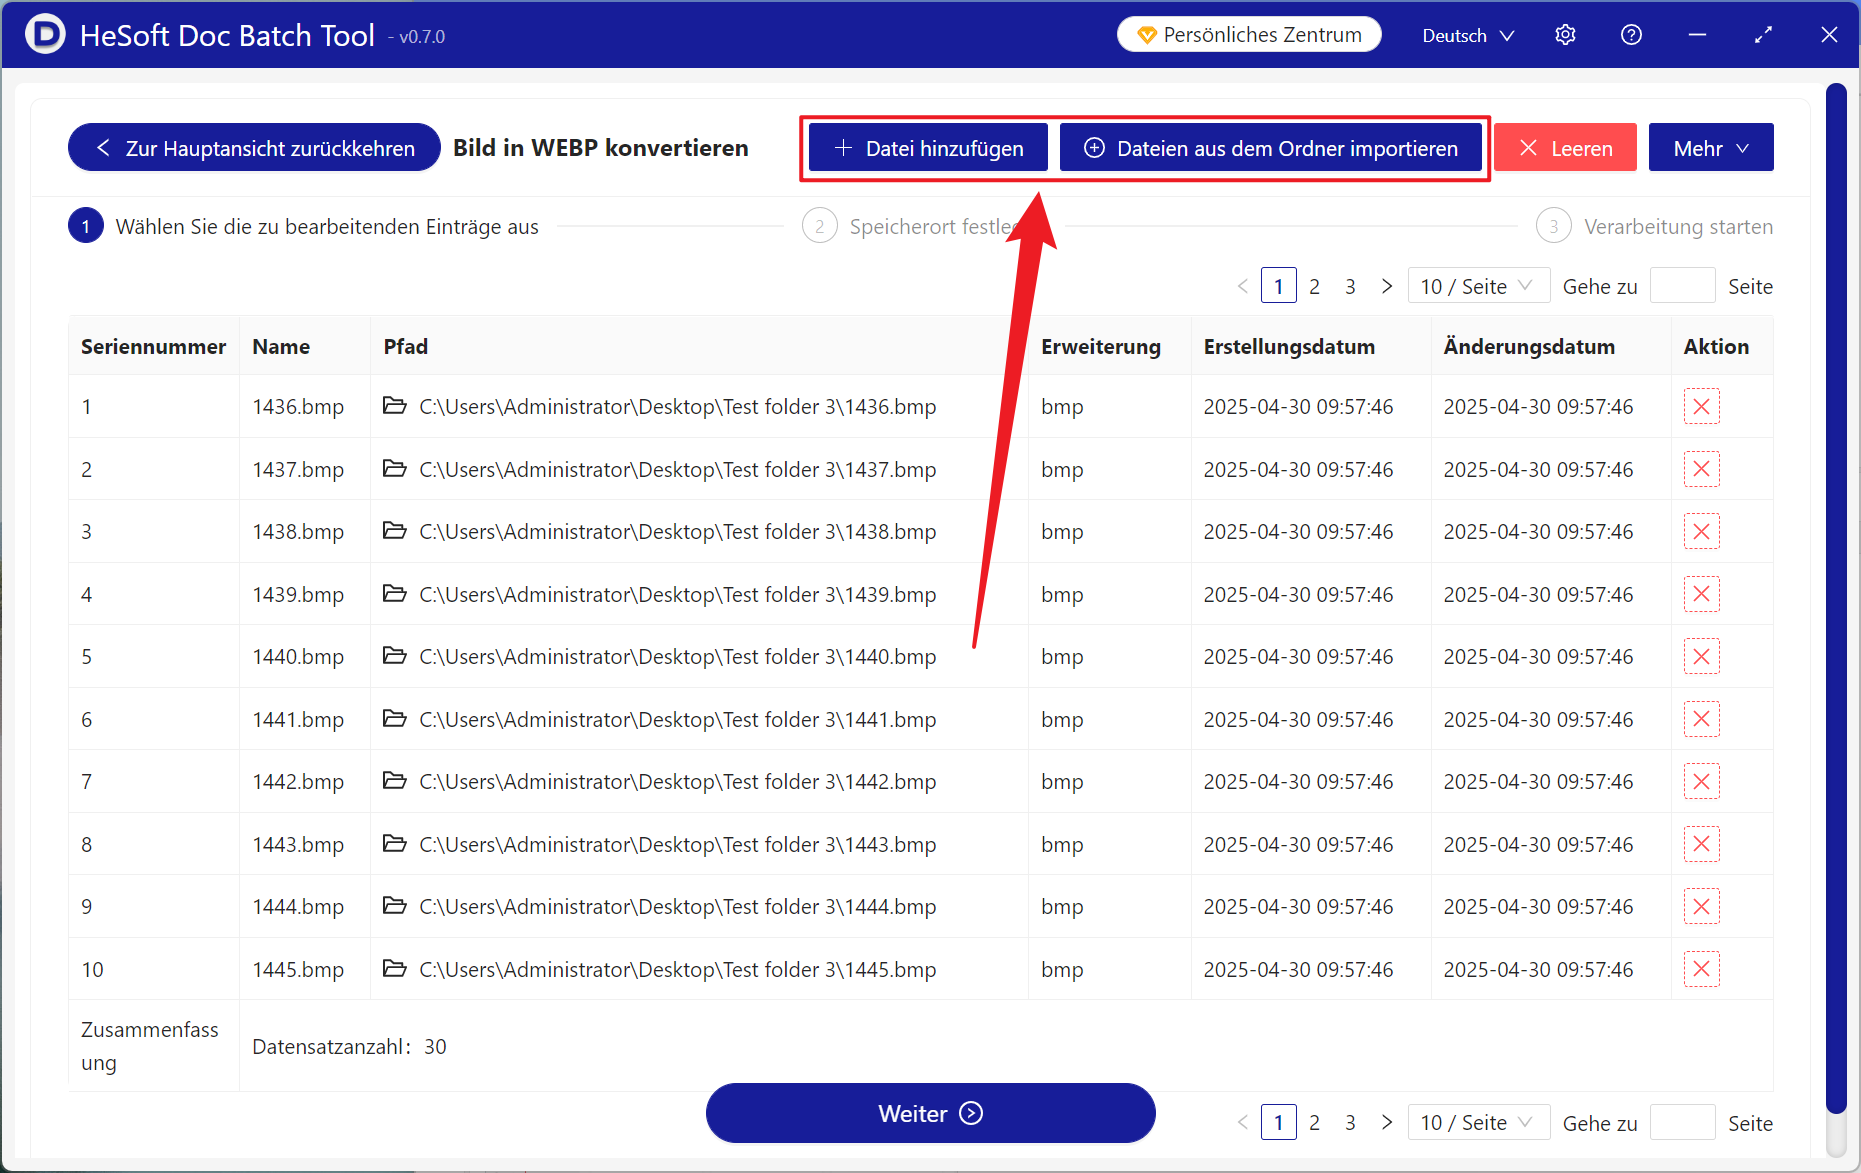Go to page 2 in top pagination
The height and width of the screenshot is (1173, 1861).
(1314, 287)
